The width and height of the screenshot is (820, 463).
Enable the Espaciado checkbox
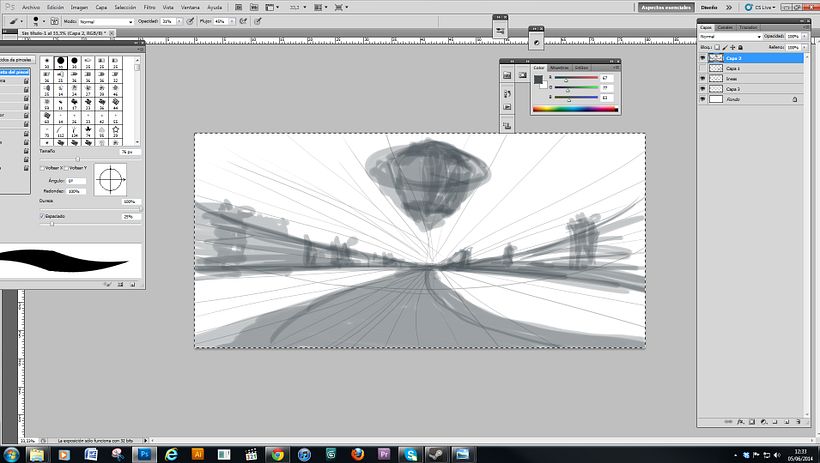[x=41, y=216]
